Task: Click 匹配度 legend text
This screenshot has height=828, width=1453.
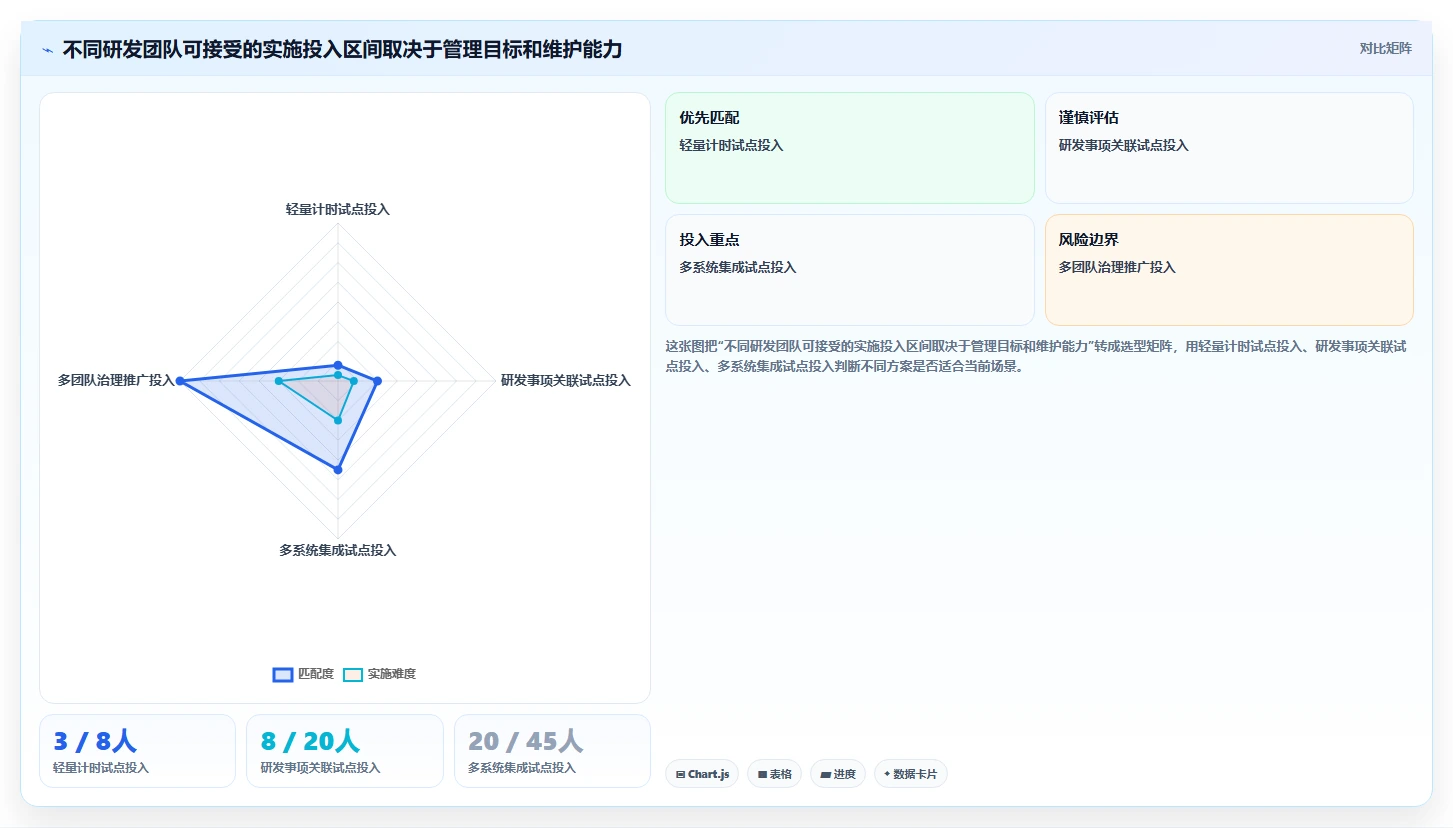Action: click(316, 674)
